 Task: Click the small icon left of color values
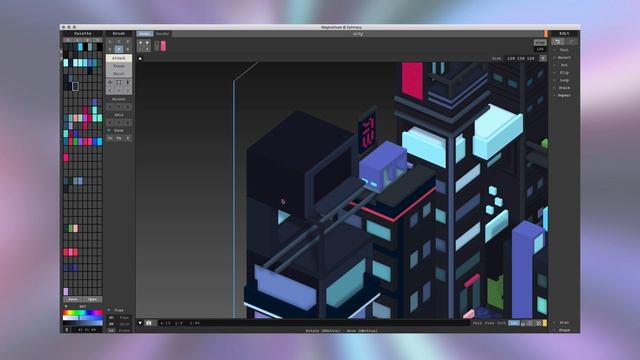coord(67,329)
